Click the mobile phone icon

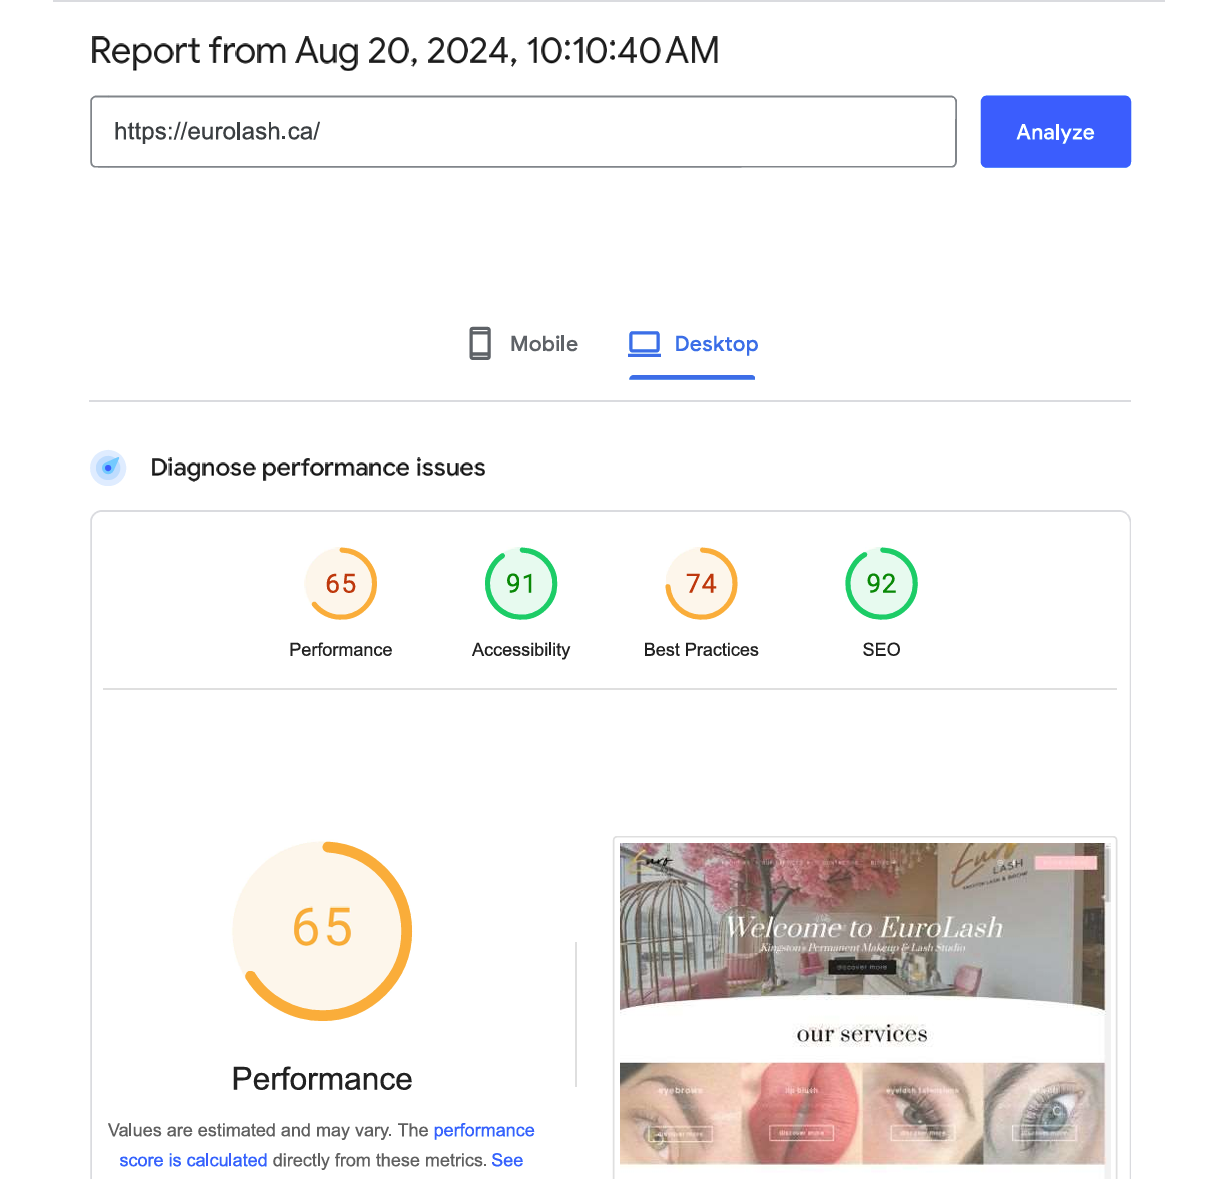[x=480, y=343]
